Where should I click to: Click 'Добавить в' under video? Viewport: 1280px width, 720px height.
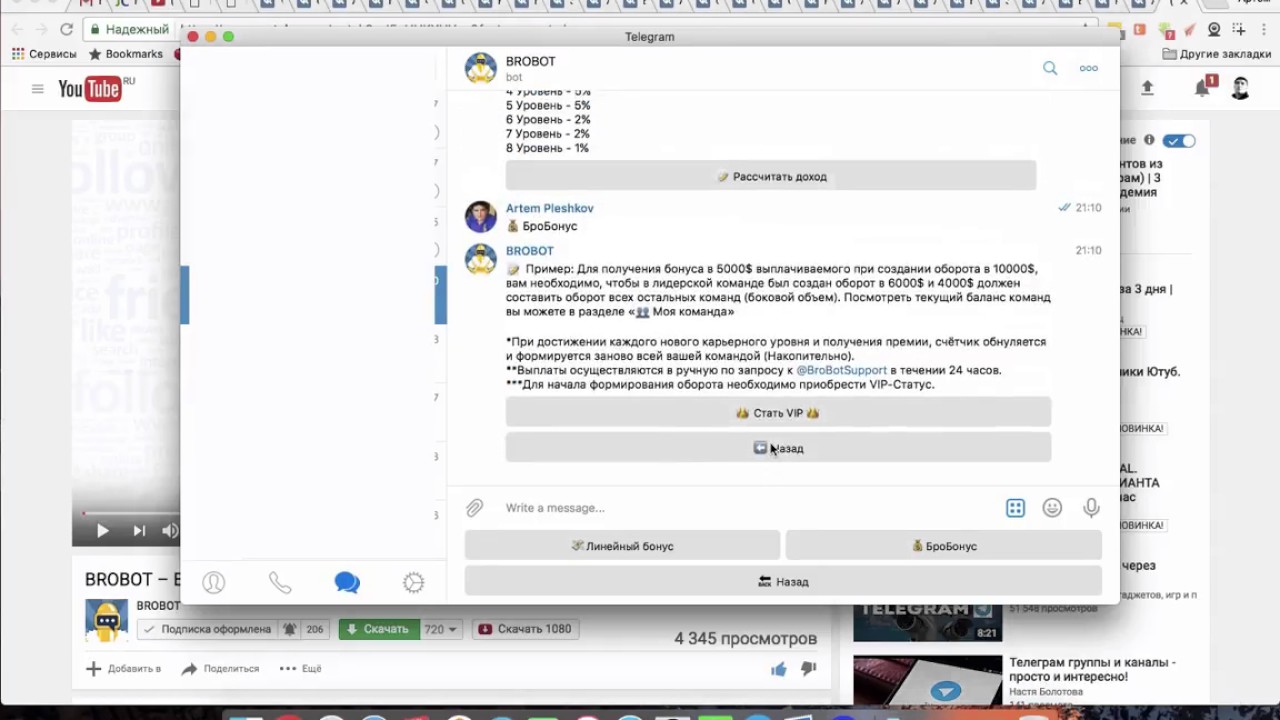tap(123, 669)
